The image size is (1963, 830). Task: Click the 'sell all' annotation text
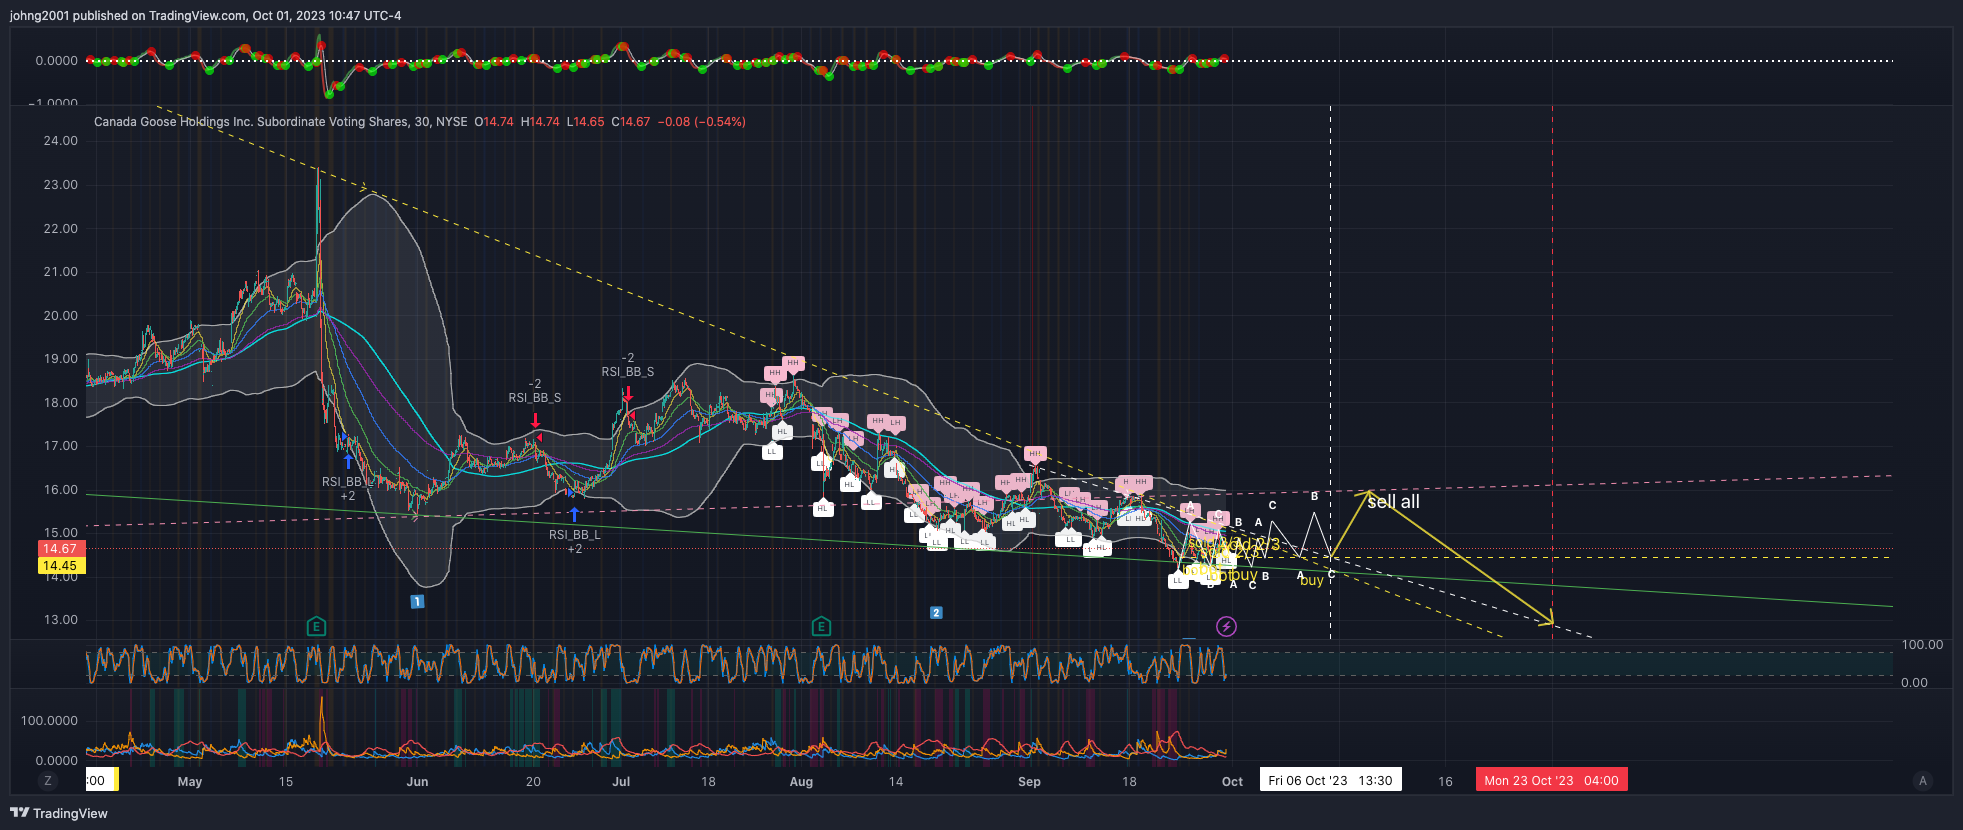(x=1393, y=502)
